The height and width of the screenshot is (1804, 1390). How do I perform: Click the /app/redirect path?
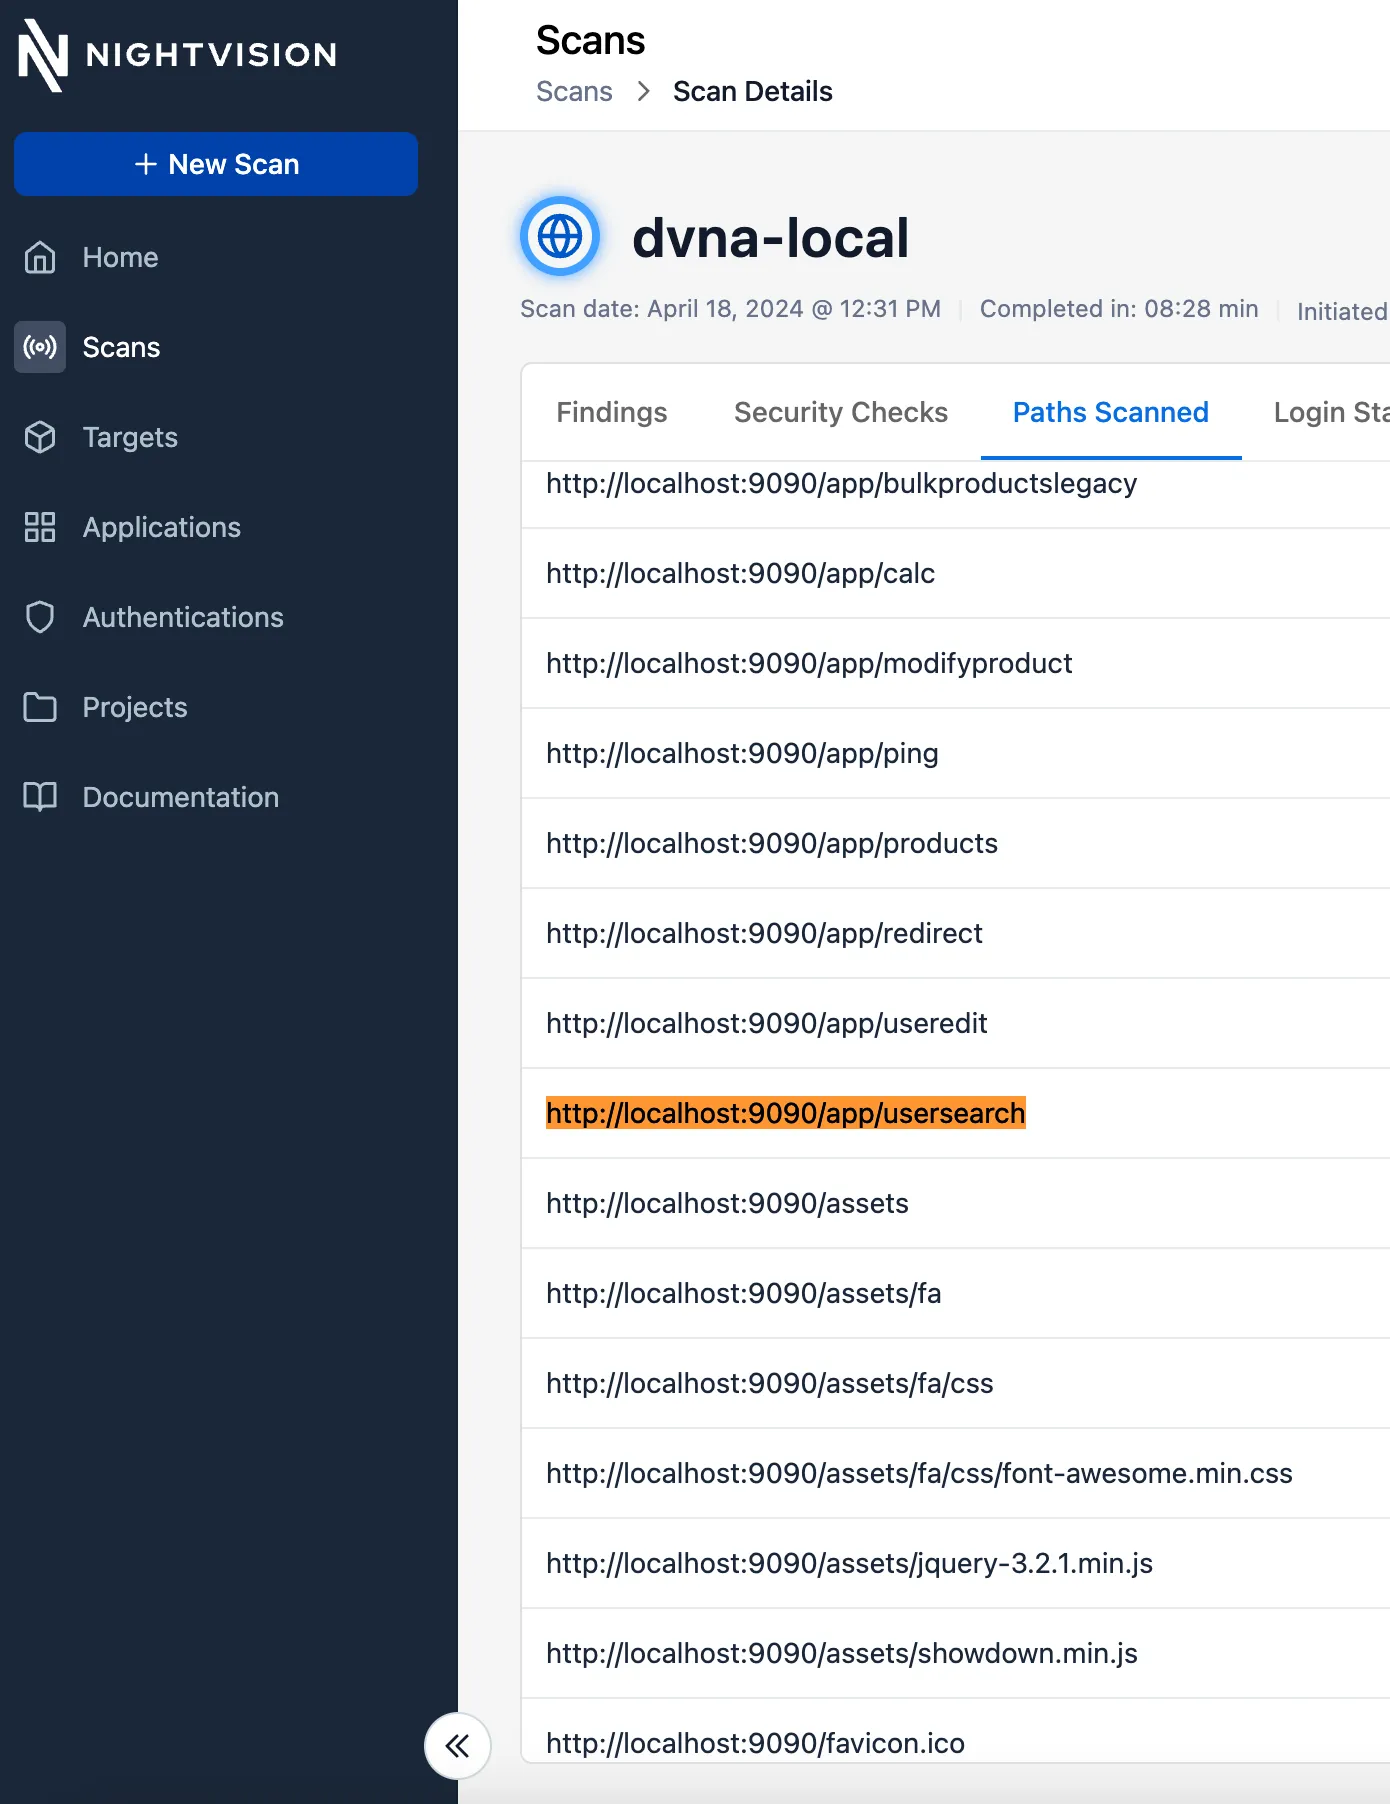[x=765, y=933]
